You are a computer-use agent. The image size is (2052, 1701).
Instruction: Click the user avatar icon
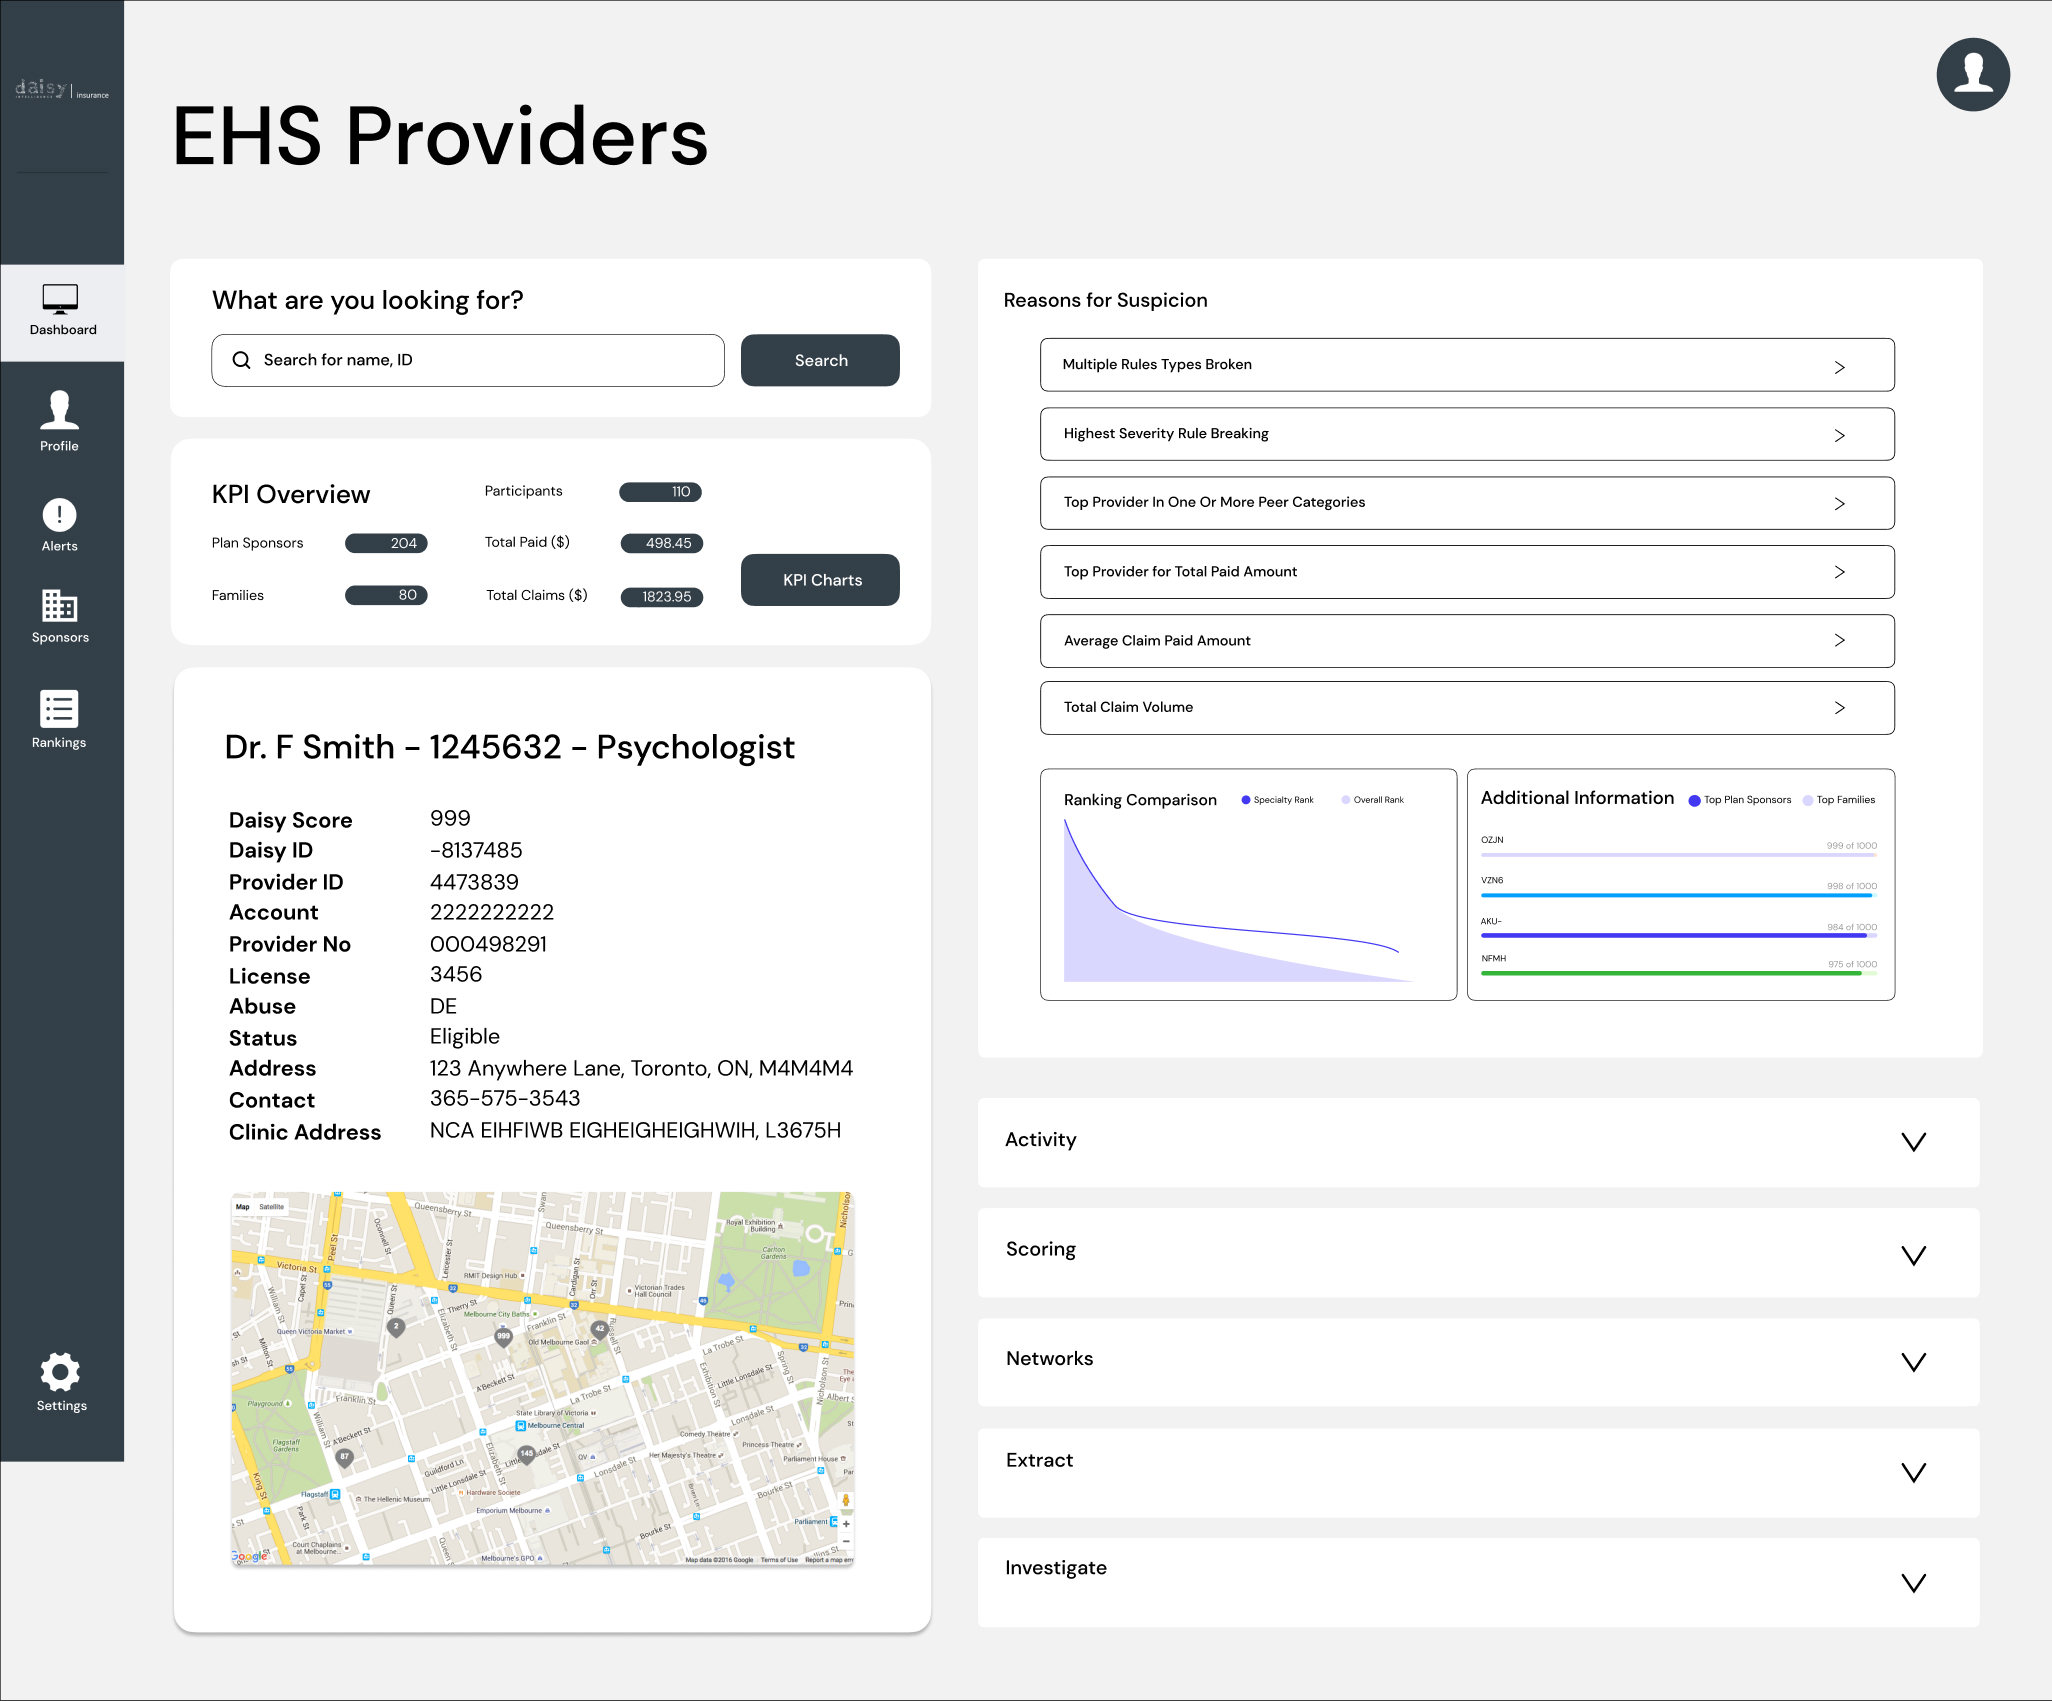[x=1972, y=75]
